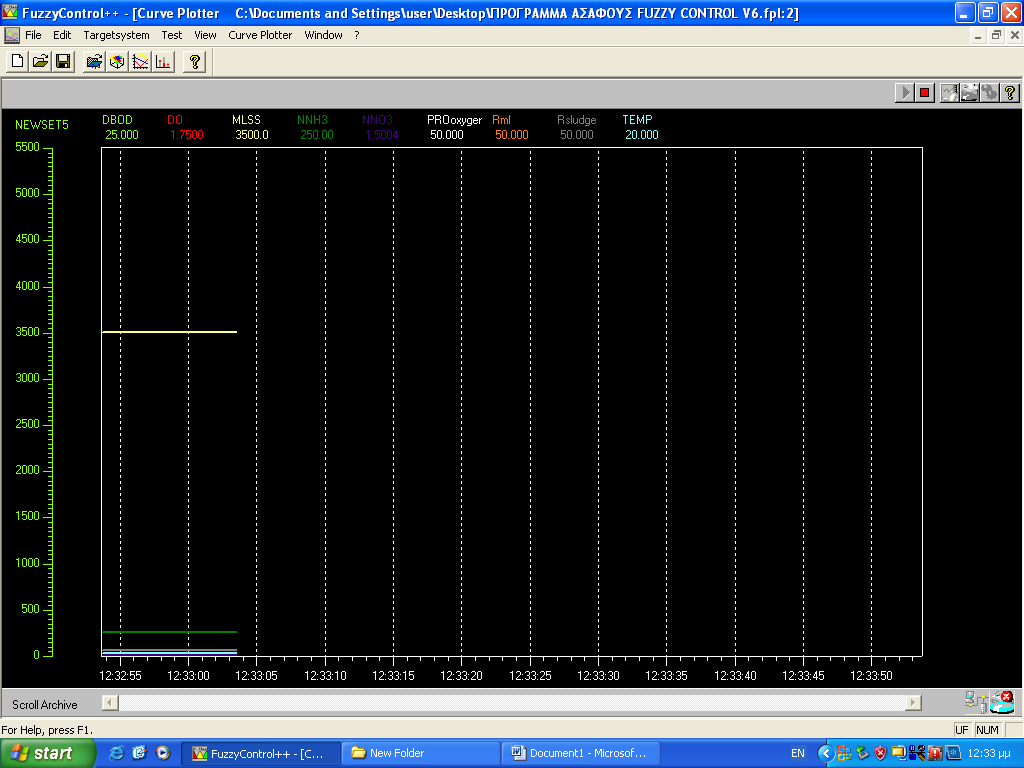
Task: Open the Targetsystem menu
Action: [x=116, y=35]
